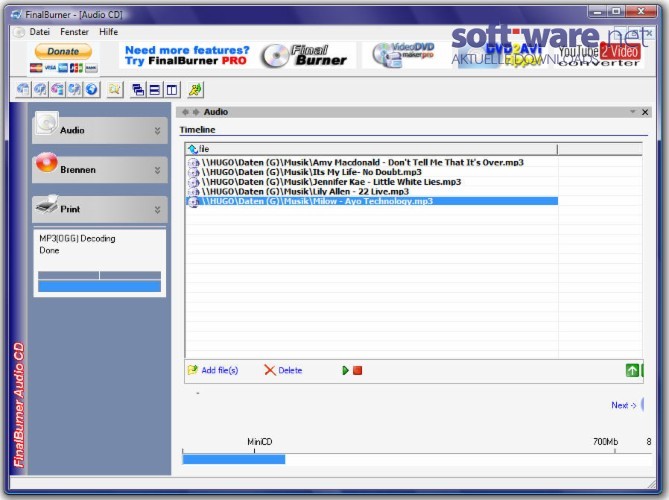The image size is (669, 500).
Task: Click the forward arrow in Audio header
Action: pyautogui.click(x=196, y=112)
